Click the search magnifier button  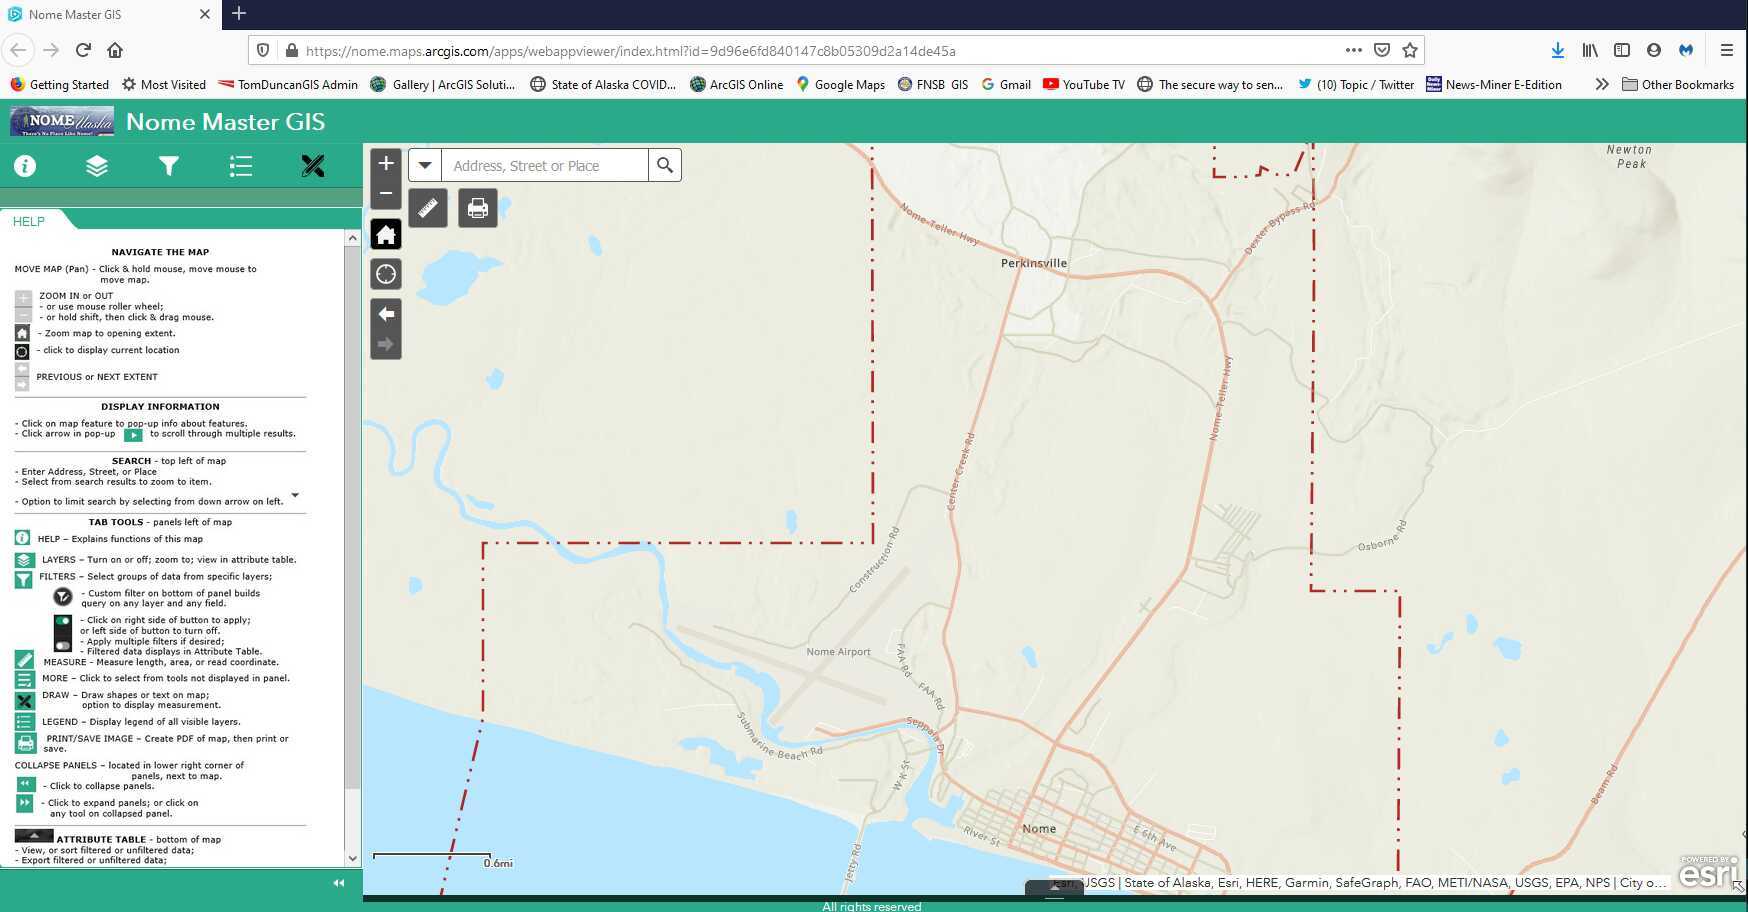tap(665, 165)
